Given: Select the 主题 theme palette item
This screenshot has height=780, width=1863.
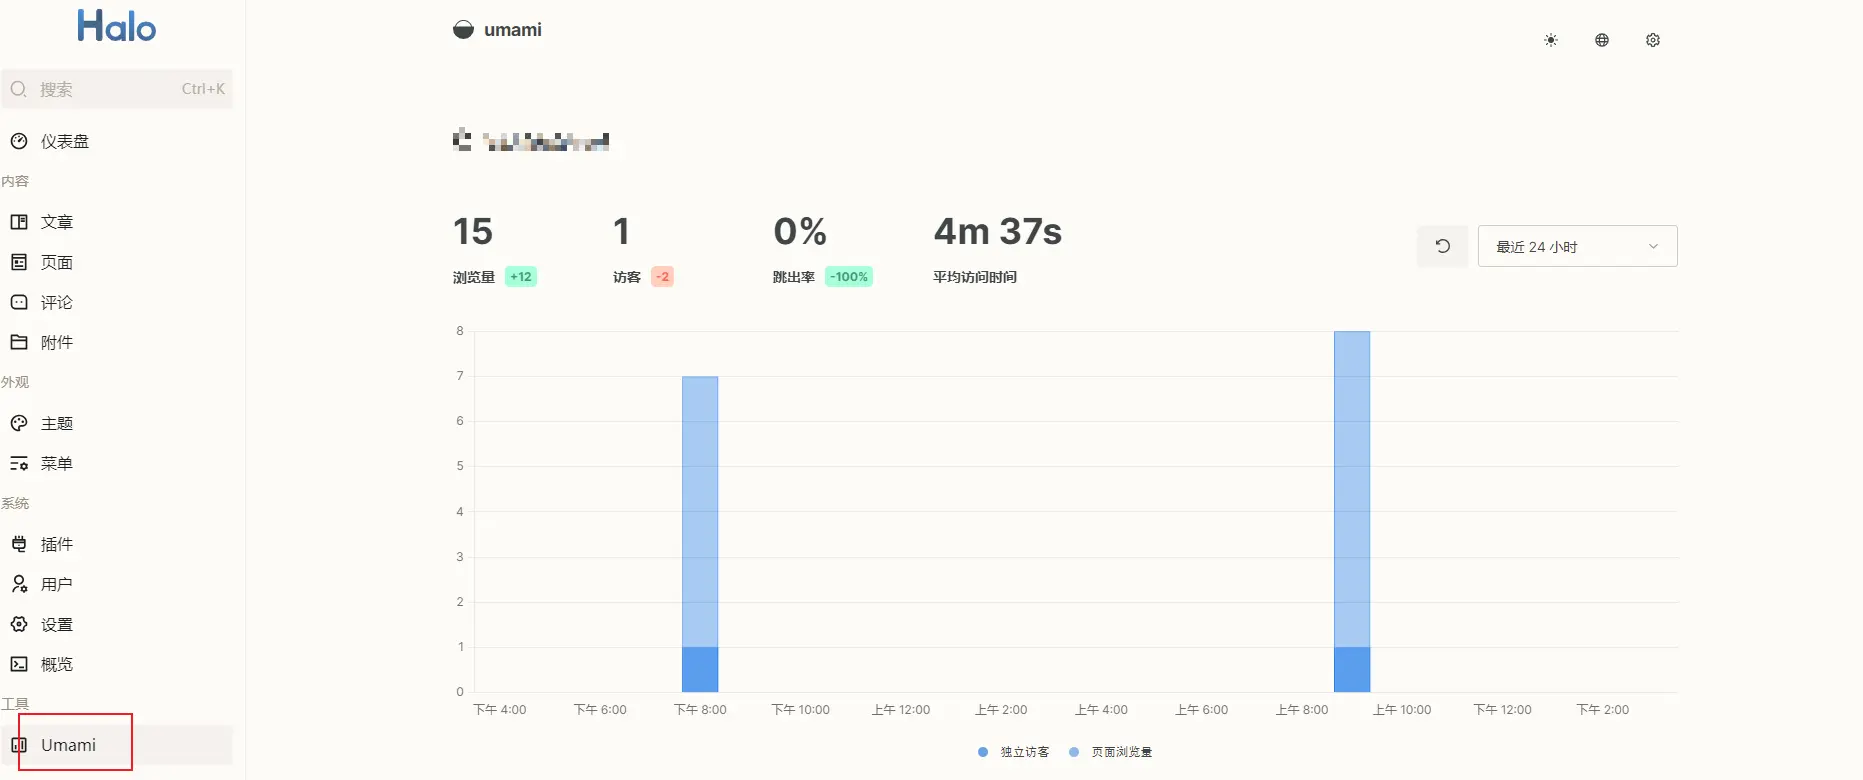Looking at the screenshot, I should 57,423.
